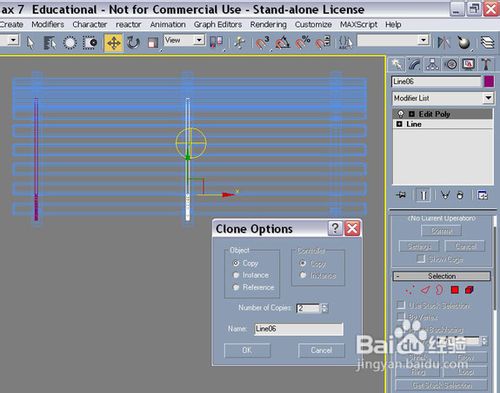Open the Character menu
The image size is (500, 393).
pos(90,25)
